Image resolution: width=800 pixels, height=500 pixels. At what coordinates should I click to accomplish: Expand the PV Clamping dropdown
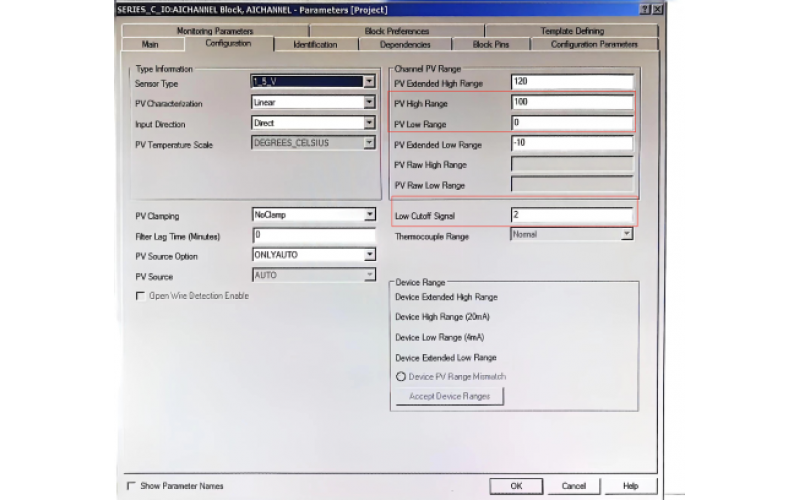tap(369, 214)
